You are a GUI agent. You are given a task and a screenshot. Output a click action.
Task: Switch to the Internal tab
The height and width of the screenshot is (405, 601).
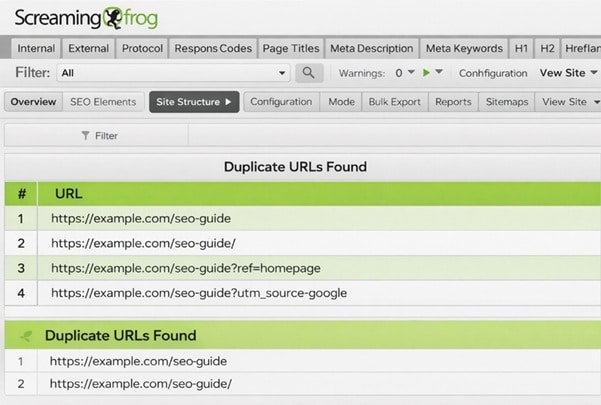coord(36,49)
